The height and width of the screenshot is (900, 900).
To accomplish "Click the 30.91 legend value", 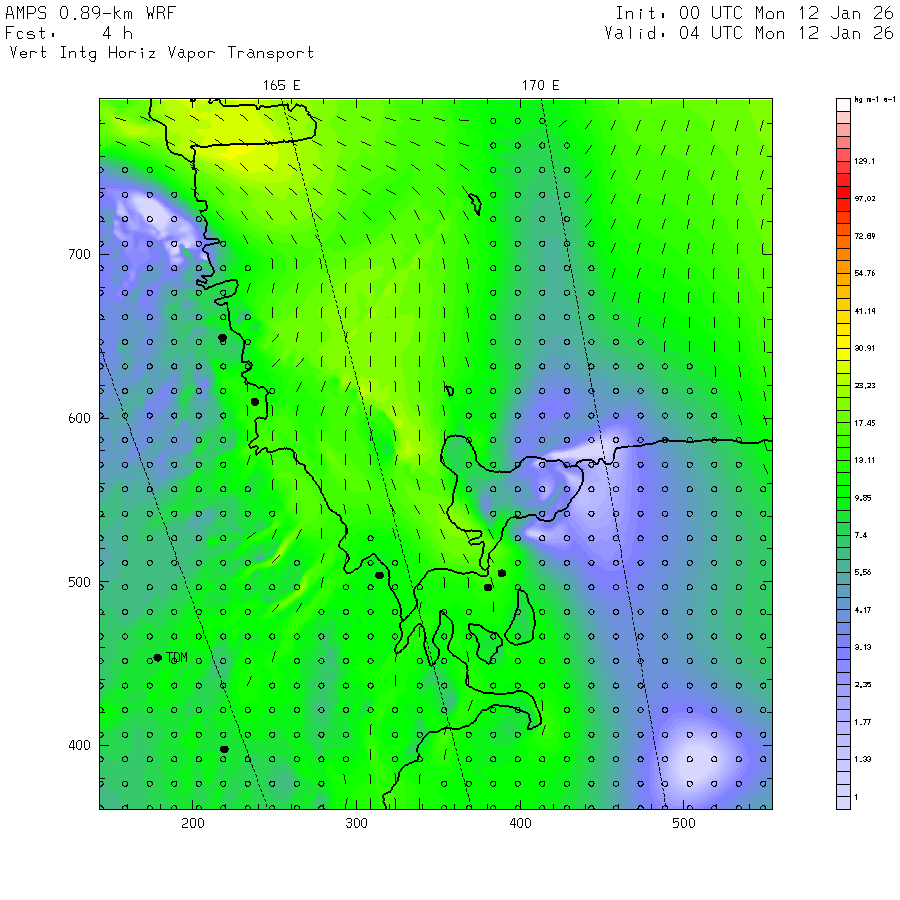I will coord(864,348).
